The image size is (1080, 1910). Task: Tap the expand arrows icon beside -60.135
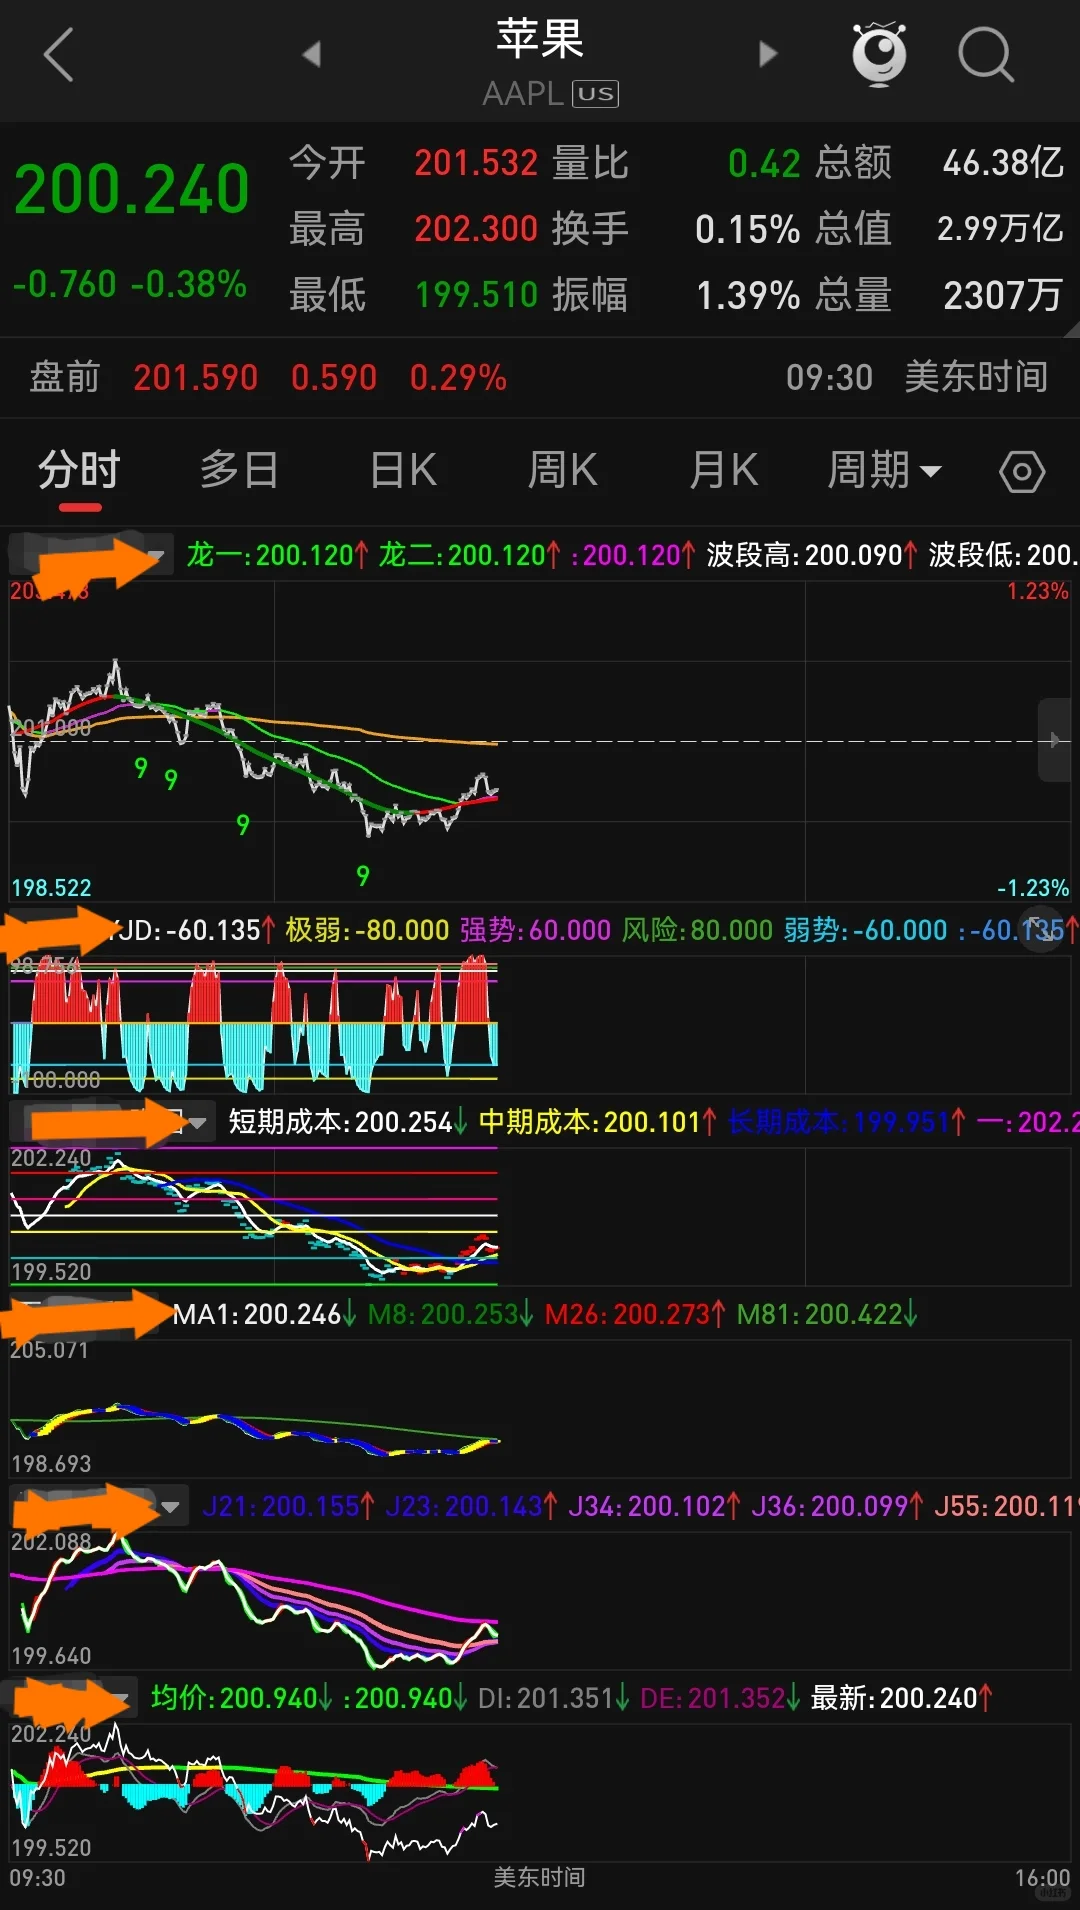tap(1041, 929)
